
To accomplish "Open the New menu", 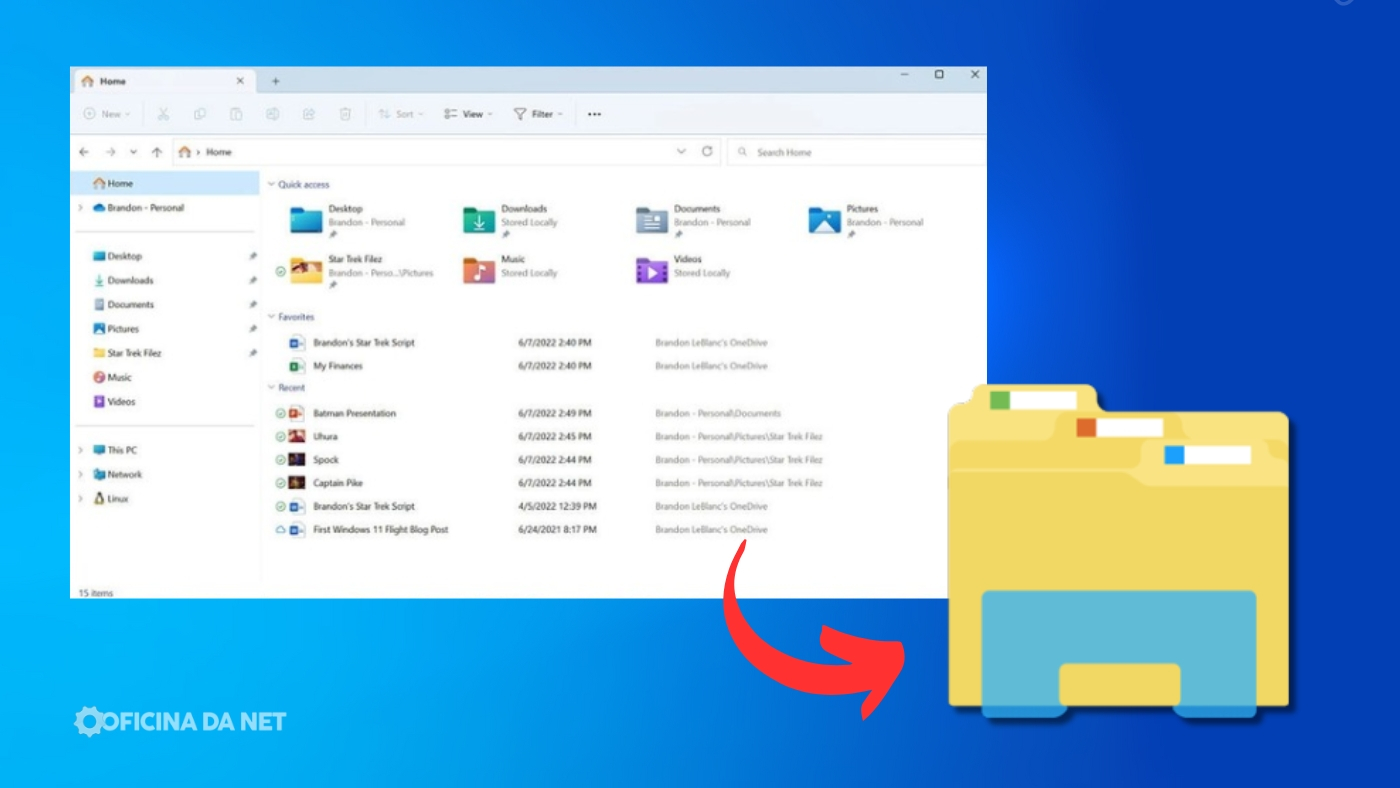I will point(106,113).
